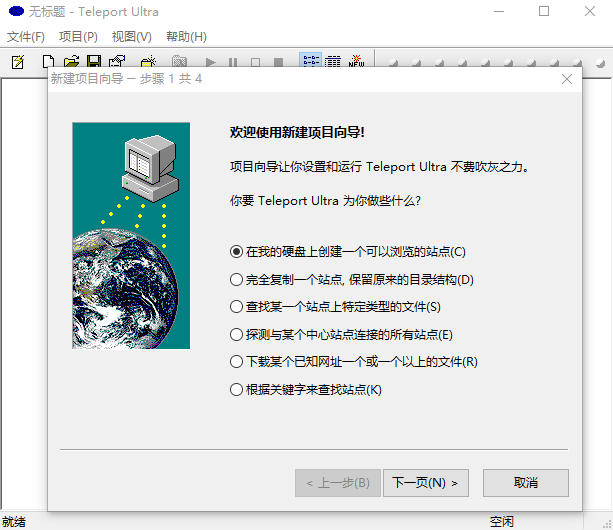Click the solid square abort toolbar icon
The width and height of the screenshot is (613, 530).
(x=278, y=62)
